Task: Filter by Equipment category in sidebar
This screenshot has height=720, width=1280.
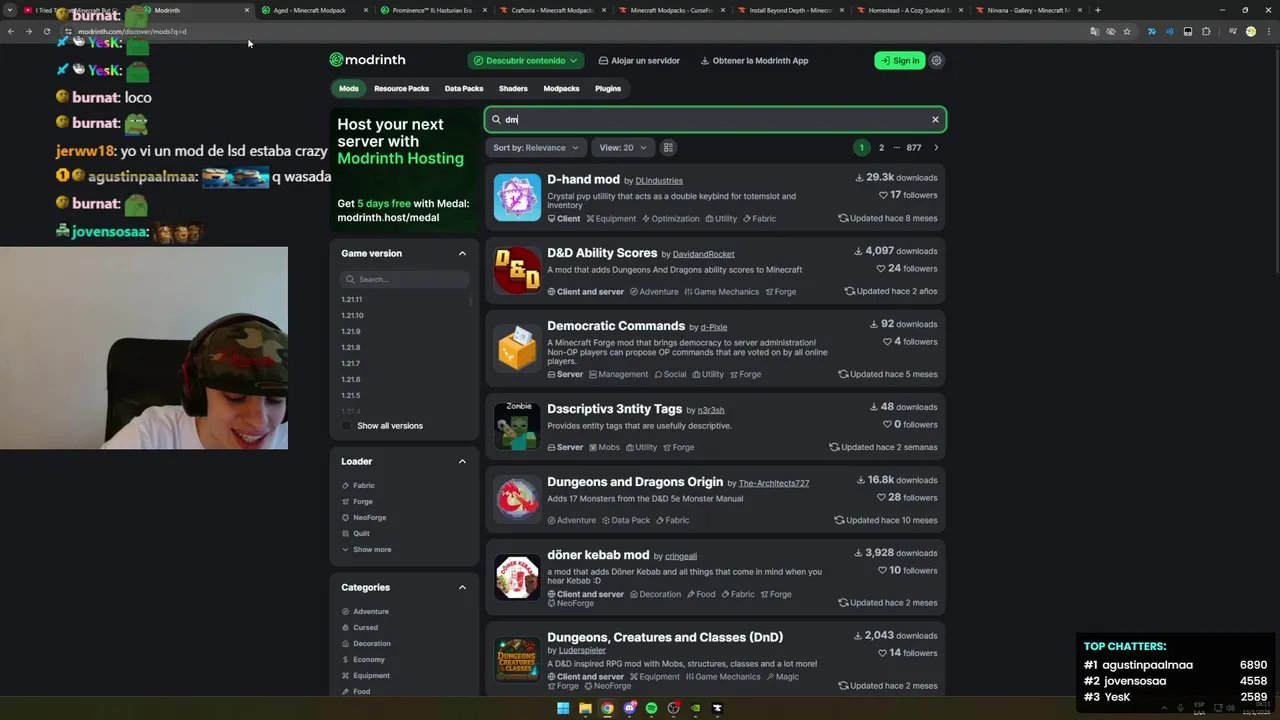Action: [x=366, y=675]
